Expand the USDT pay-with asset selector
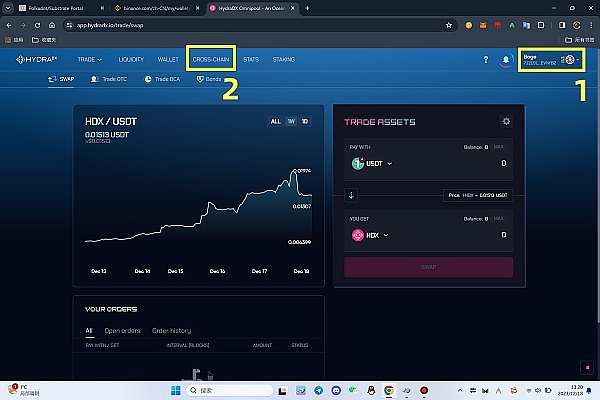 pyautogui.click(x=373, y=163)
